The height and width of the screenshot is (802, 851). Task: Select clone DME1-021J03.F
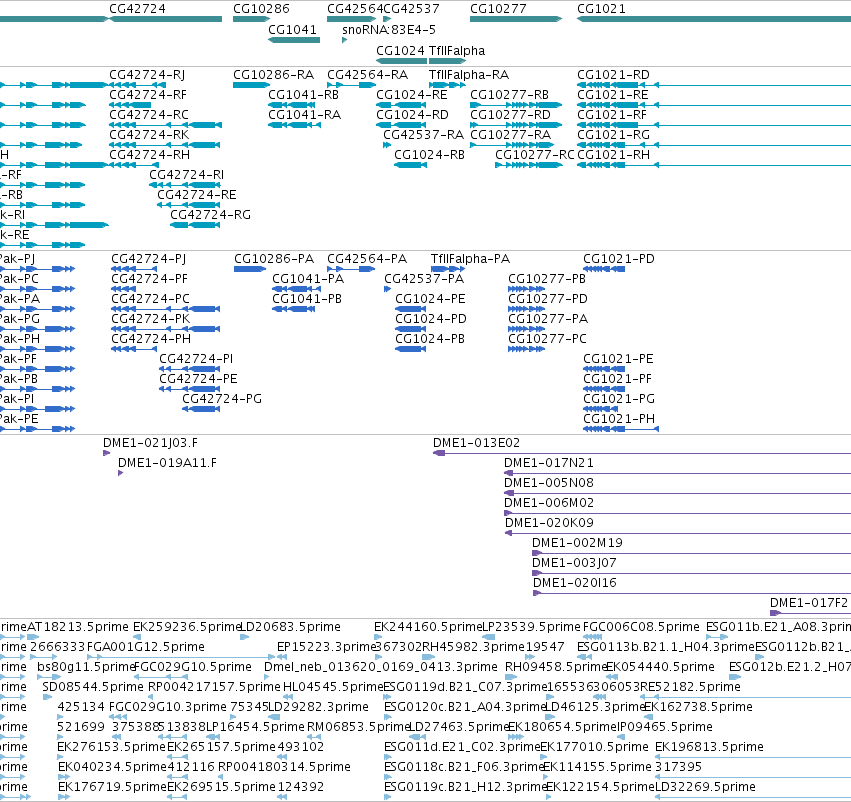click(x=150, y=443)
